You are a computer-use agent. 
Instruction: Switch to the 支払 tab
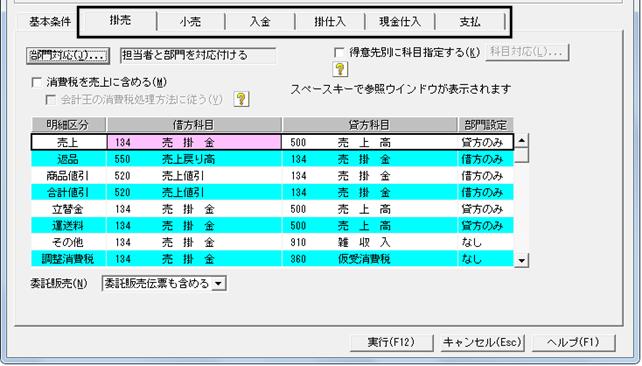click(x=470, y=22)
